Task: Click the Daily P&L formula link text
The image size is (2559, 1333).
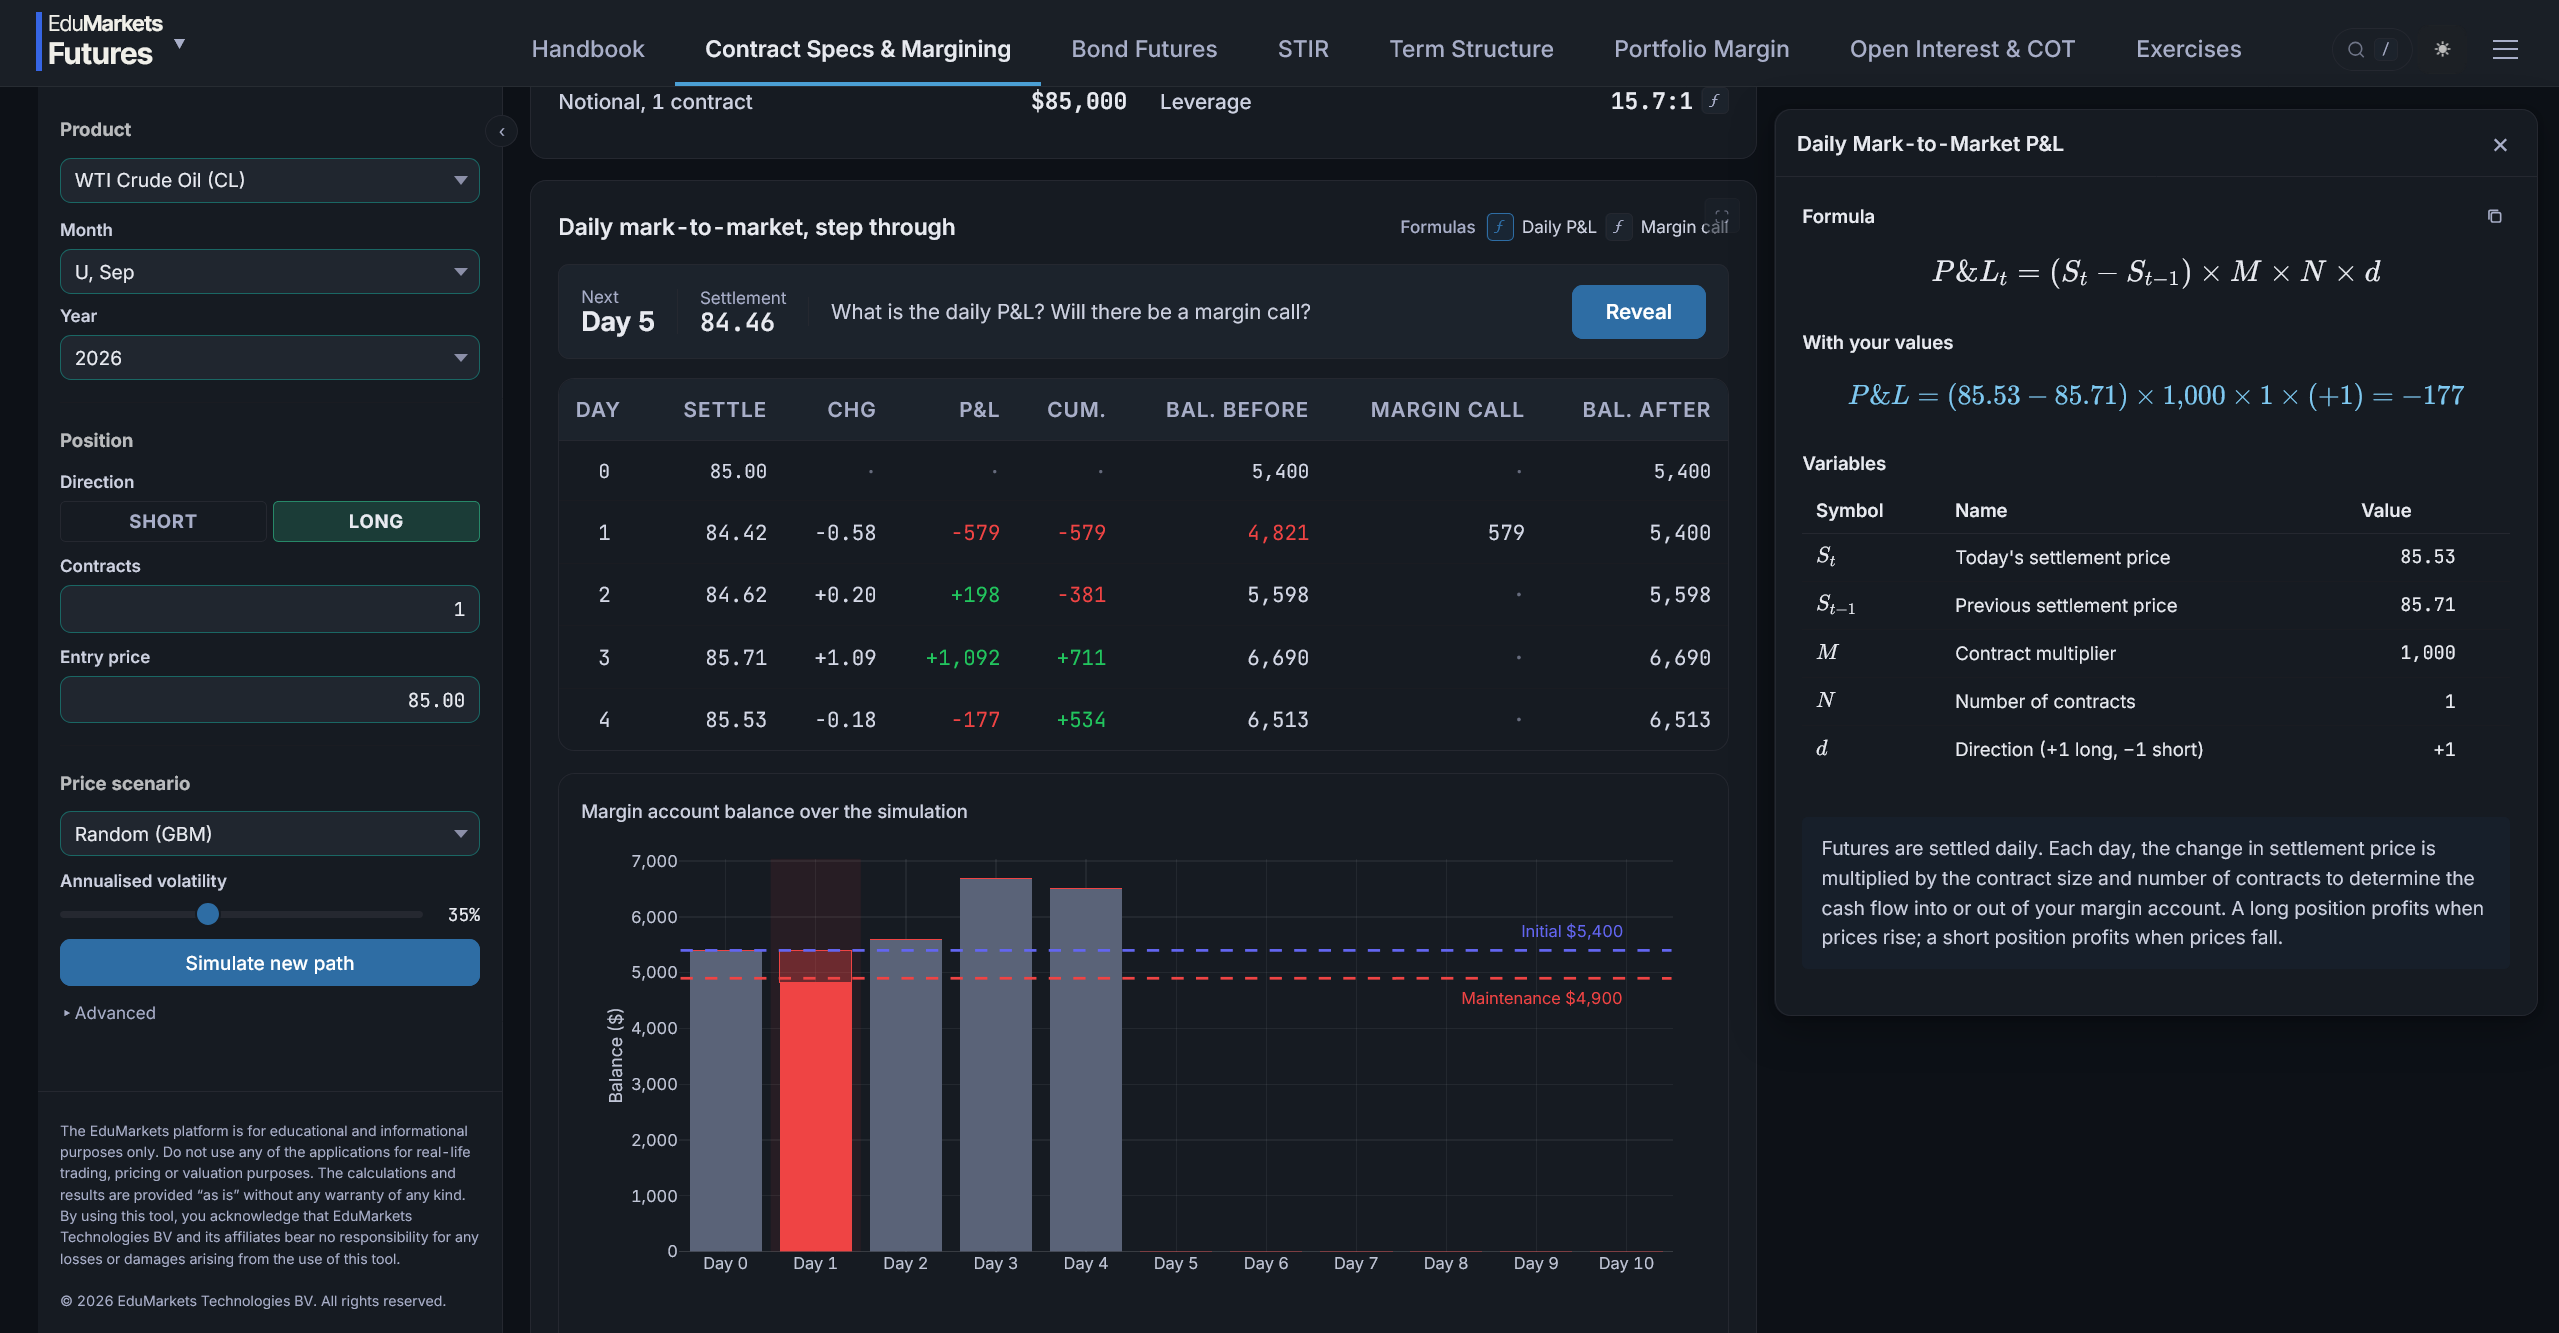Action: tap(1558, 227)
